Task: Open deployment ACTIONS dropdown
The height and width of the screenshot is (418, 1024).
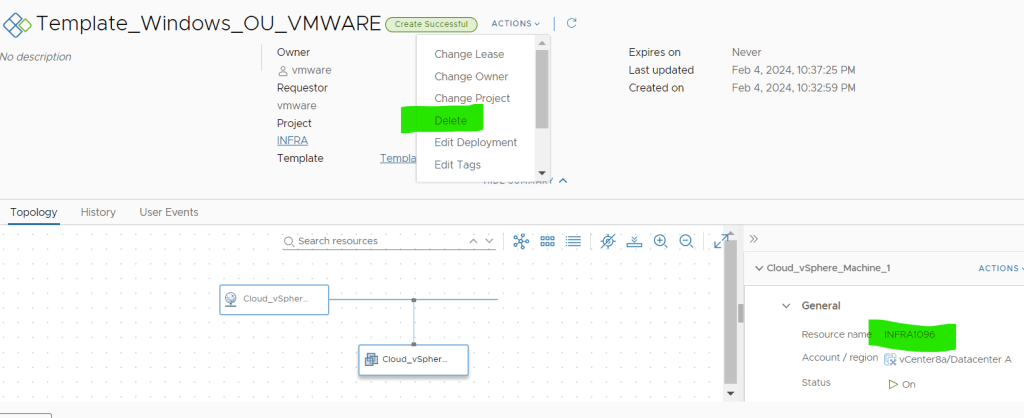Action: [515, 23]
